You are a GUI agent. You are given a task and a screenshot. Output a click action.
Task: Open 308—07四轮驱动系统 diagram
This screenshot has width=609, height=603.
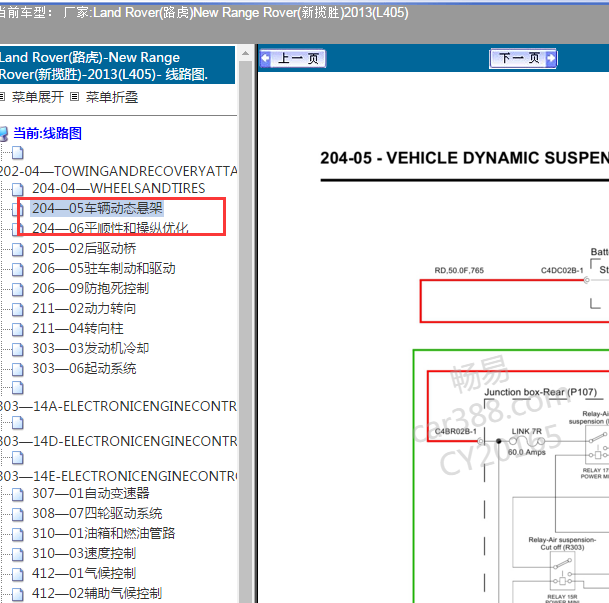click(97, 513)
